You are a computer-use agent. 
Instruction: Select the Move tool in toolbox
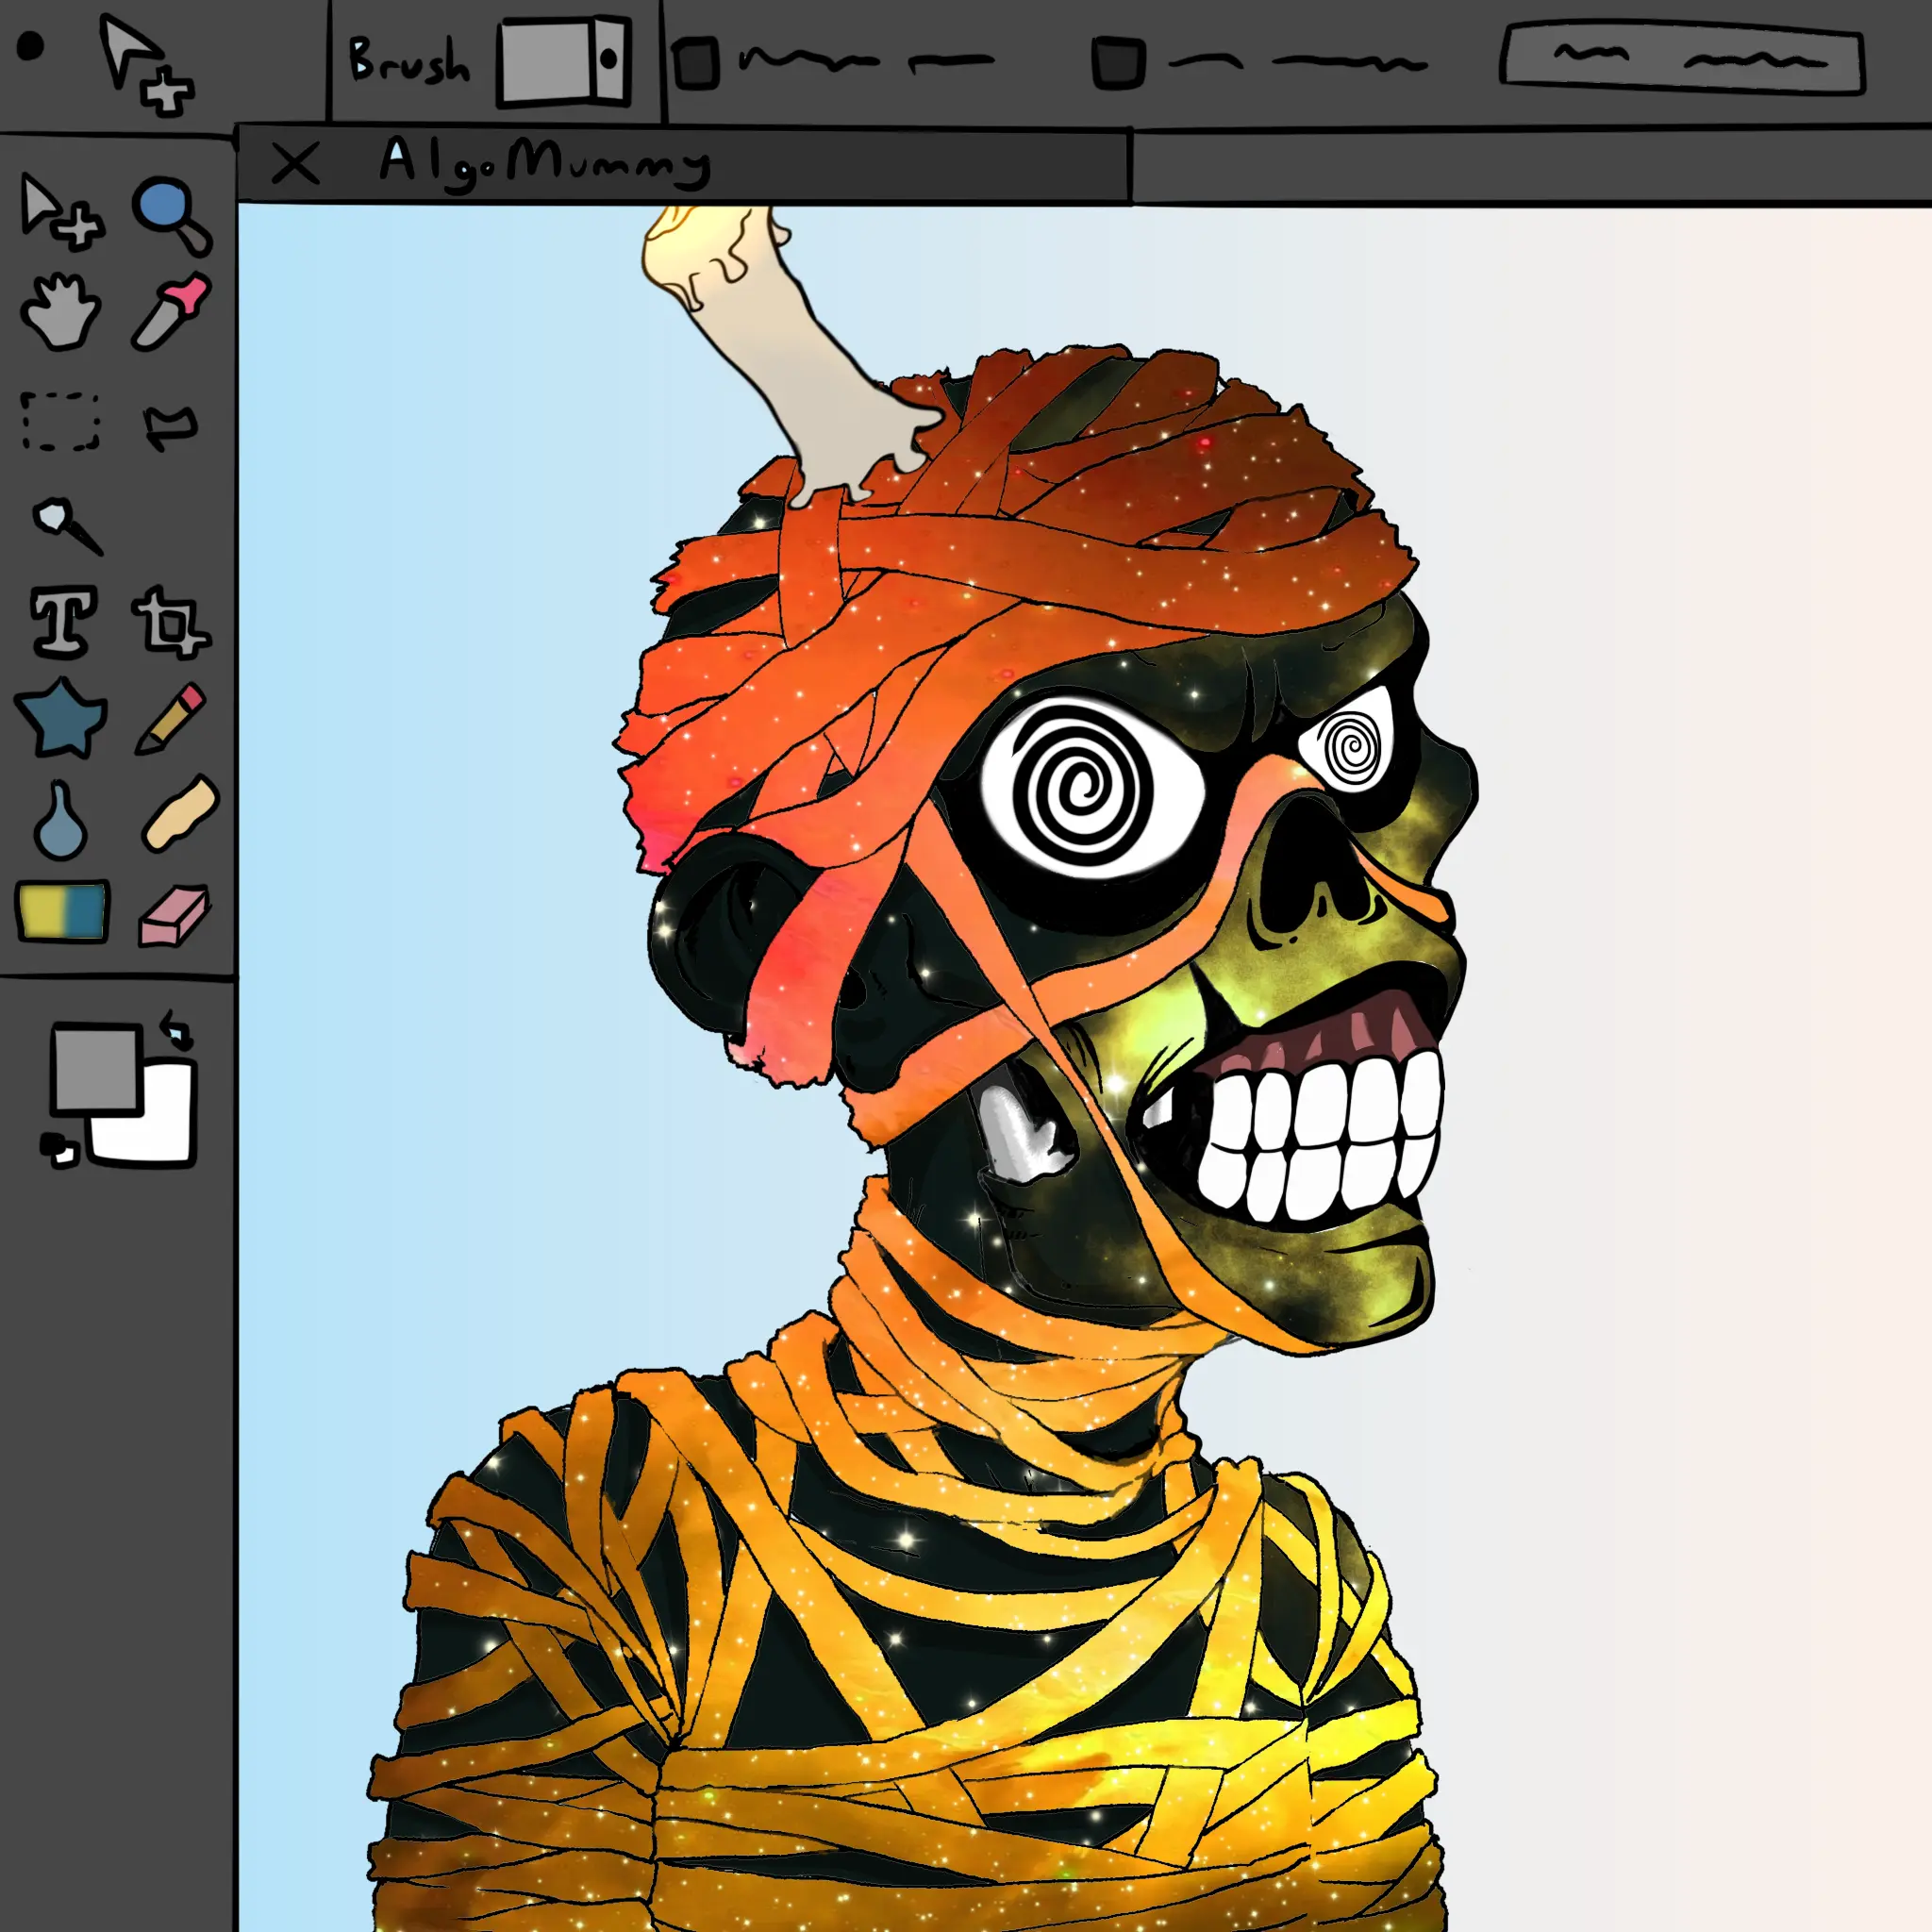[60, 212]
